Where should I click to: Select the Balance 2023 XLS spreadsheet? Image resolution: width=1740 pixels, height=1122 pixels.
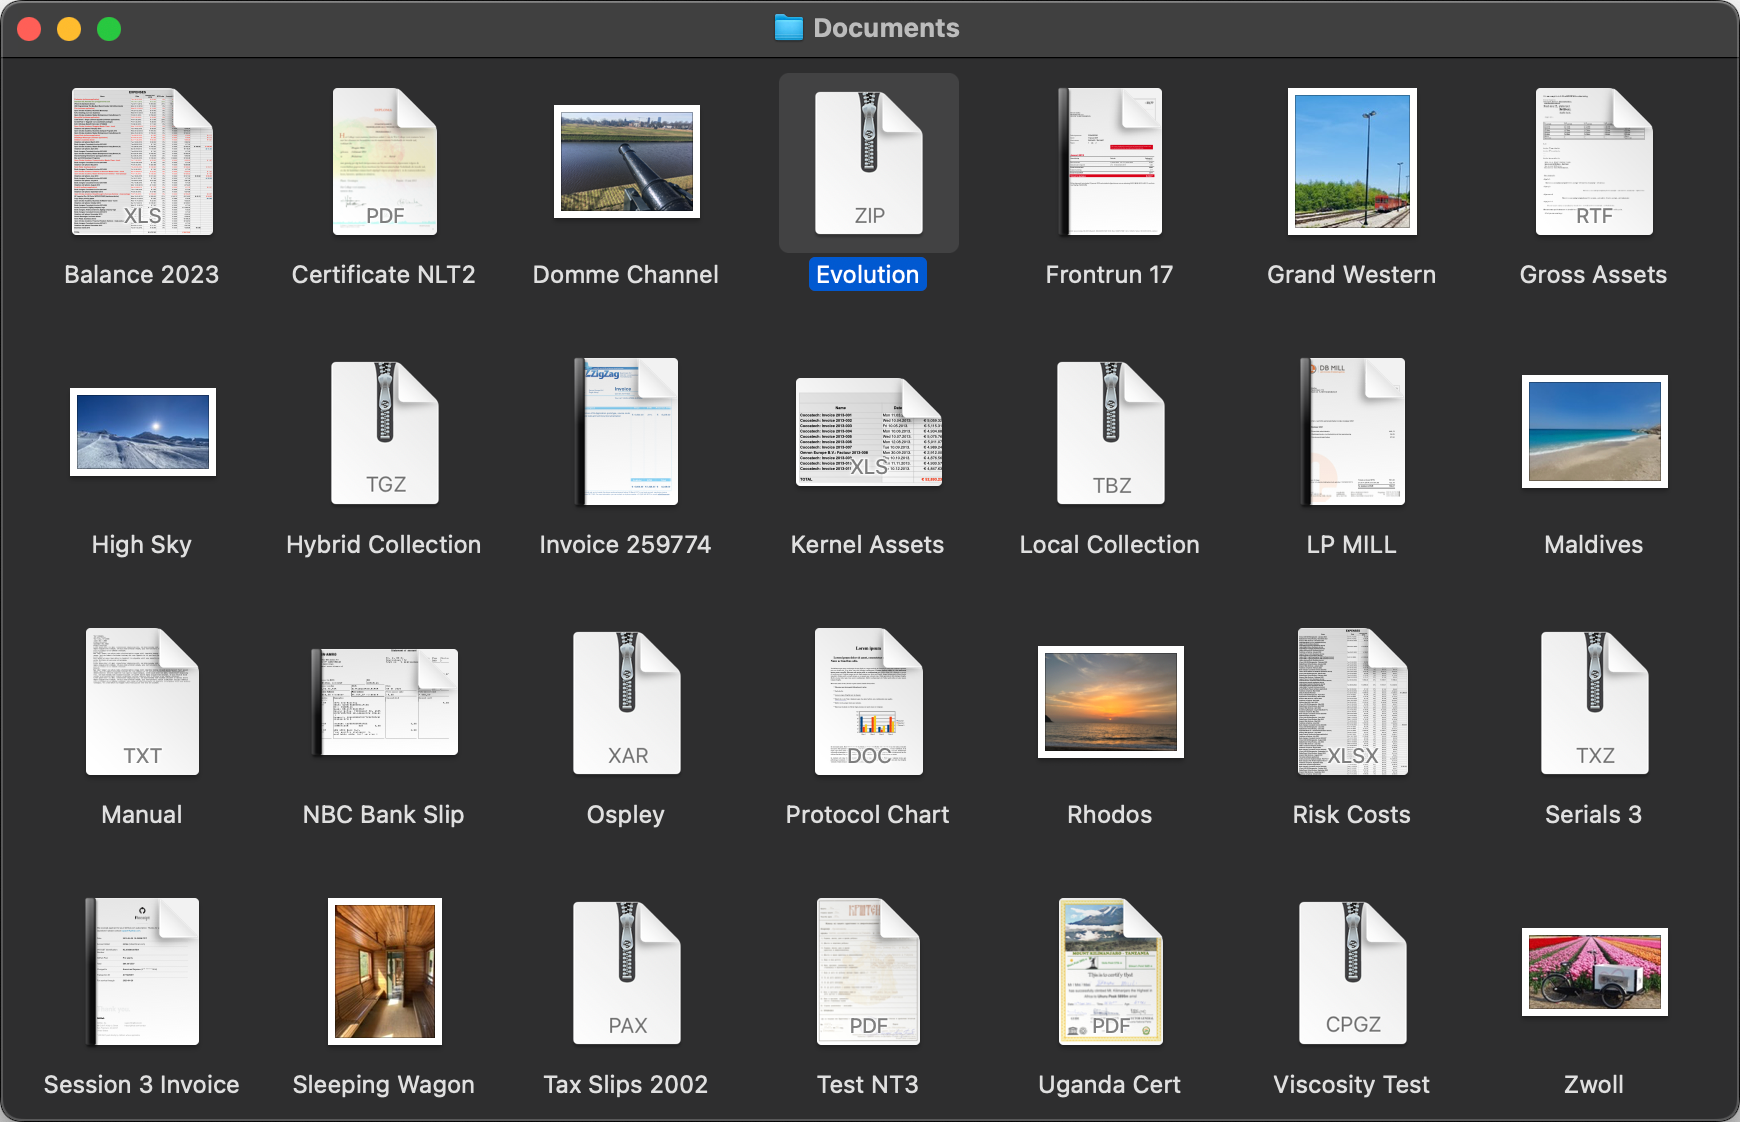coord(141,162)
